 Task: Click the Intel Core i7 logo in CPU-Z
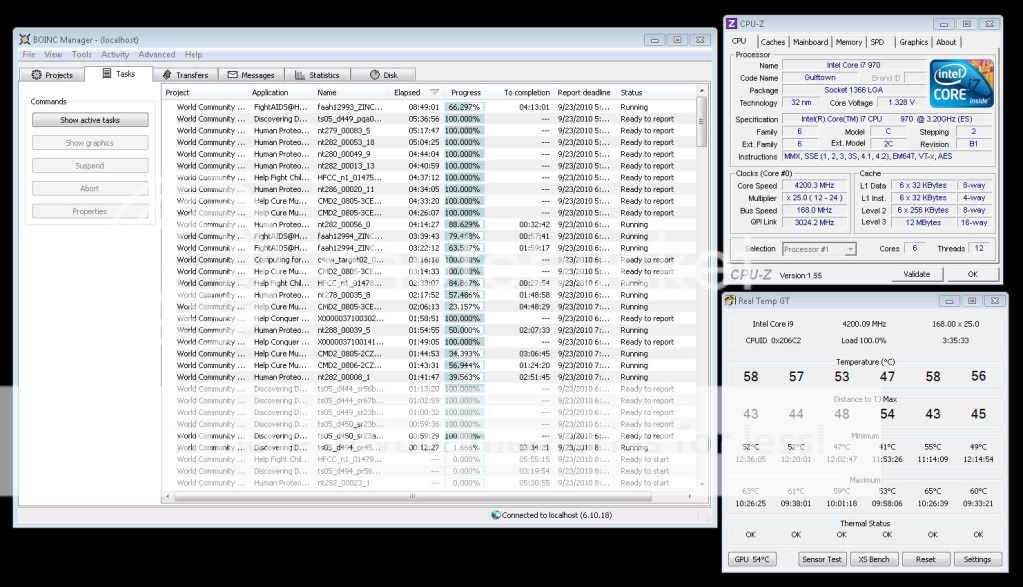tap(962, 83)
